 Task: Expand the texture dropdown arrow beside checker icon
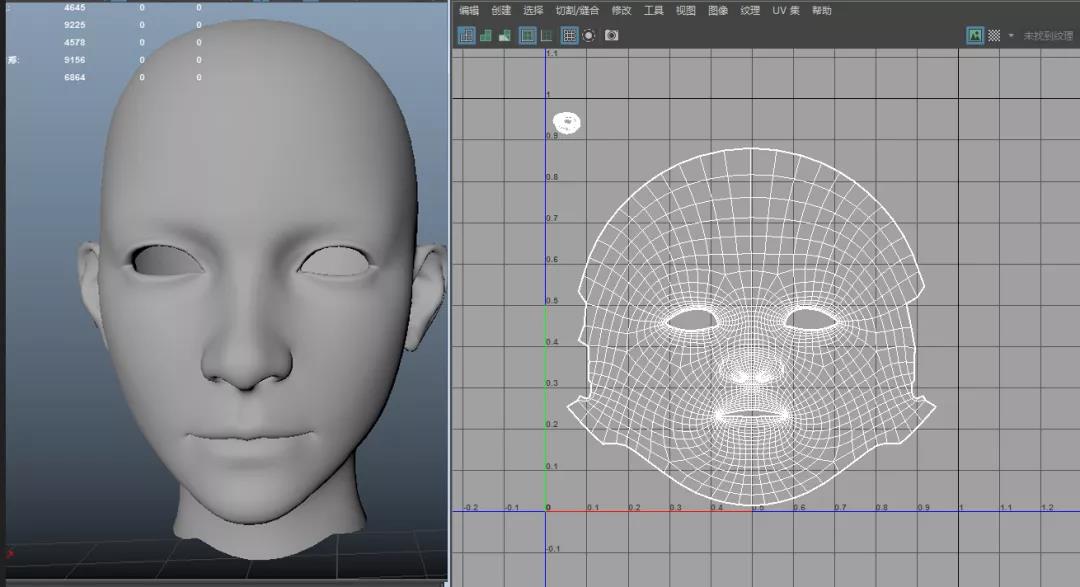point(1011,35)
